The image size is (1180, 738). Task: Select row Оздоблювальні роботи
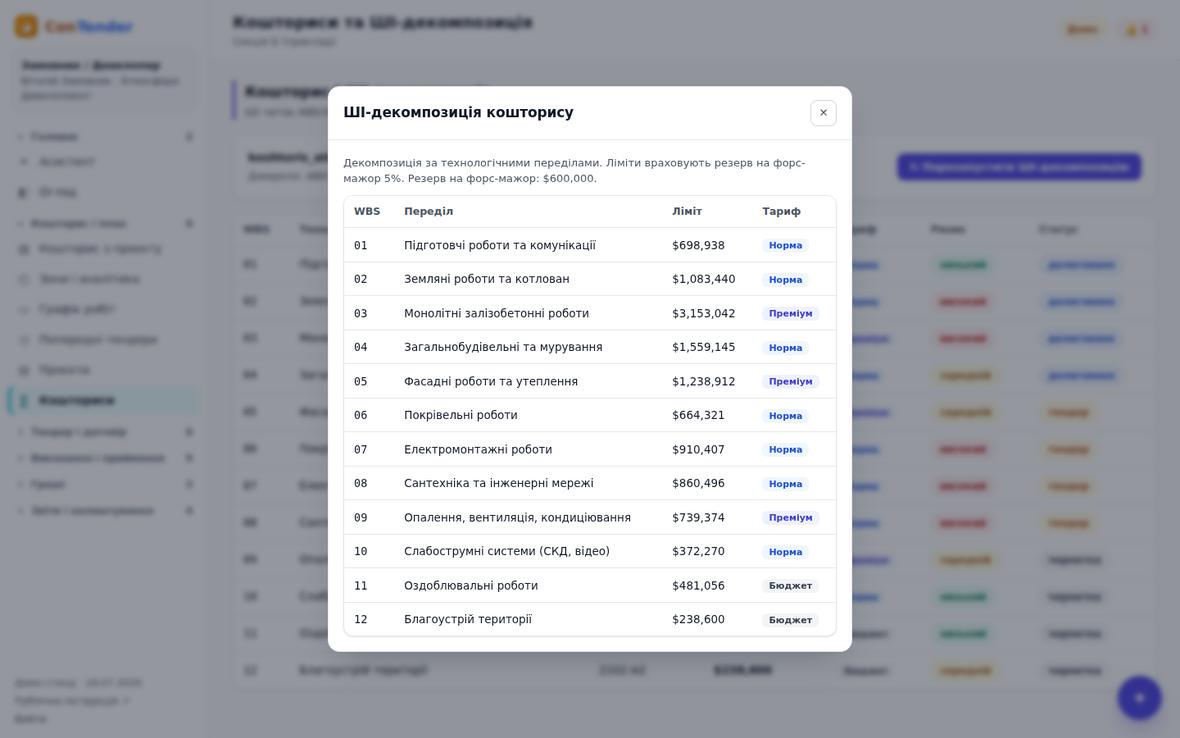pos(590,585)
